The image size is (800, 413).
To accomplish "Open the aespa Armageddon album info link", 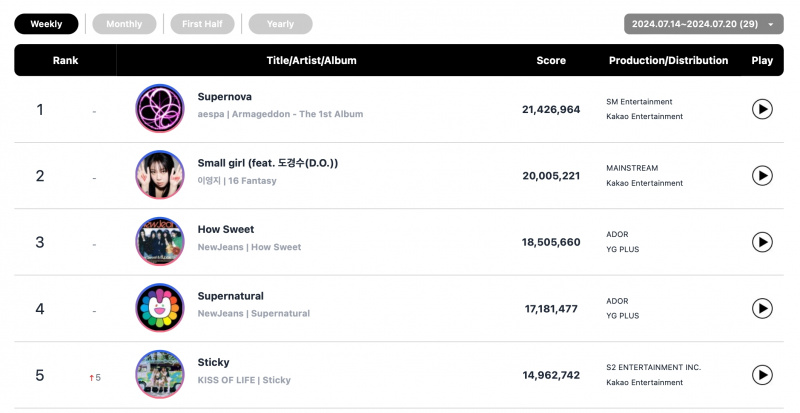I will (x=281, y=114).
